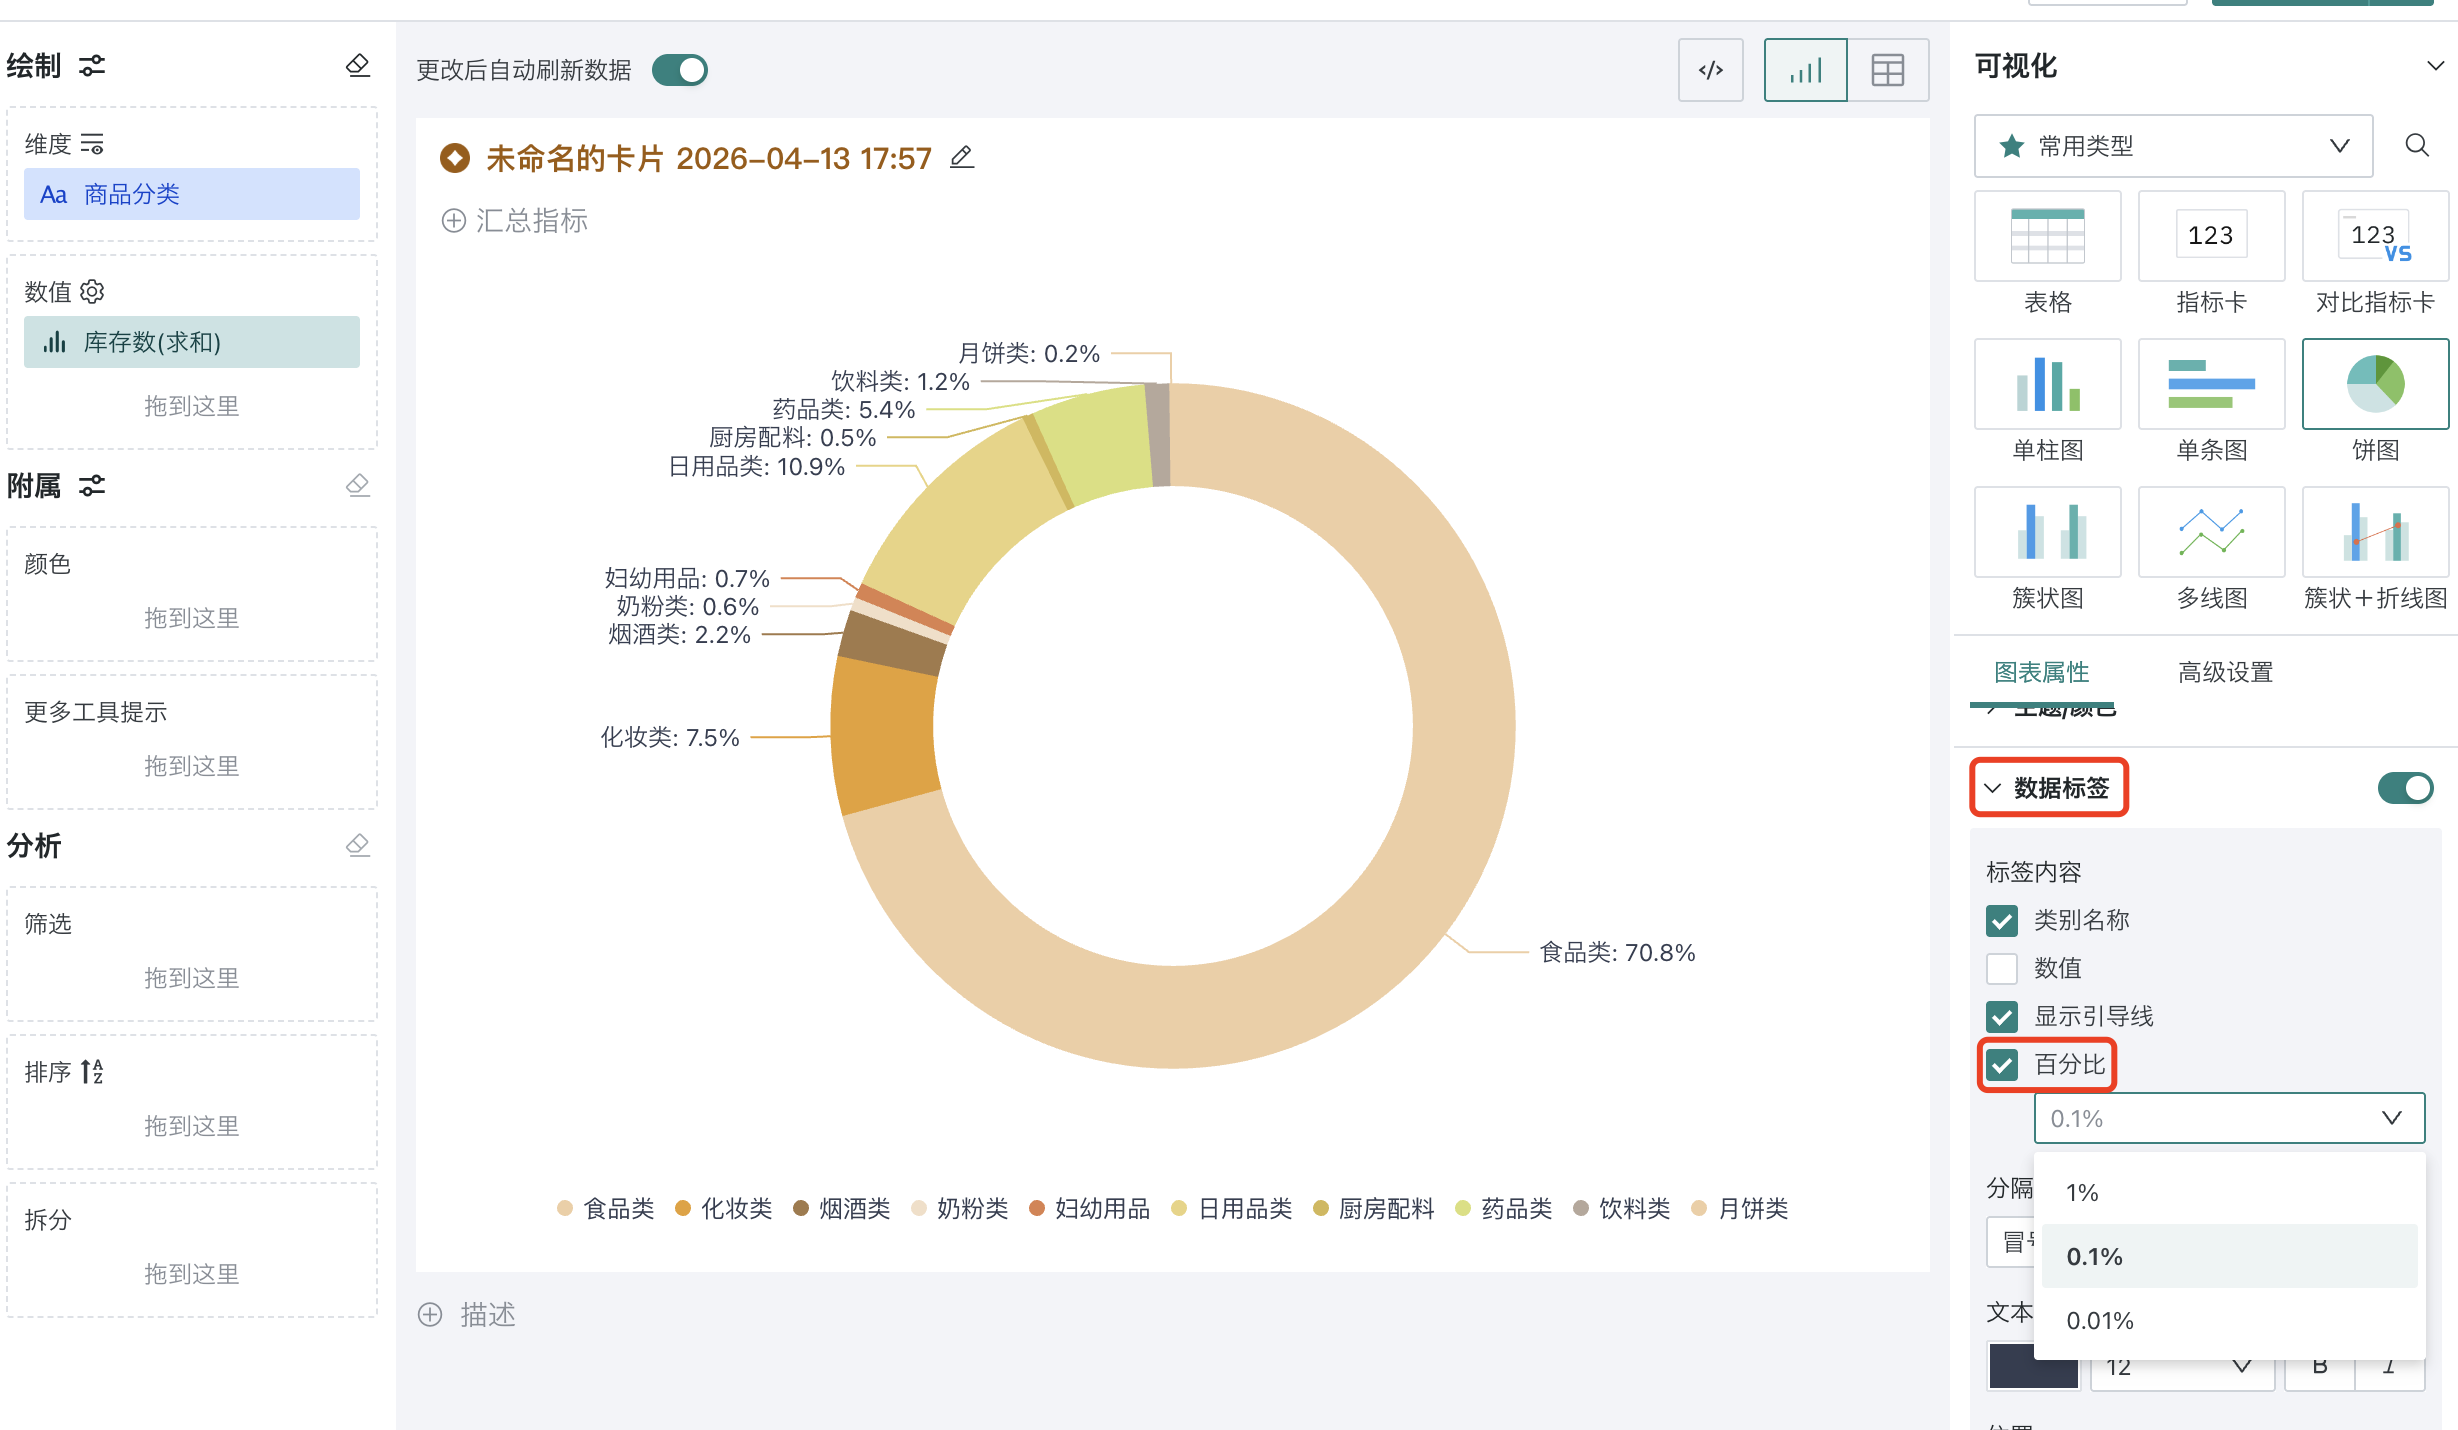Screen dimensions: 2458x1430
Task: Check the 数值 label checkbox
Action: 2002,968
